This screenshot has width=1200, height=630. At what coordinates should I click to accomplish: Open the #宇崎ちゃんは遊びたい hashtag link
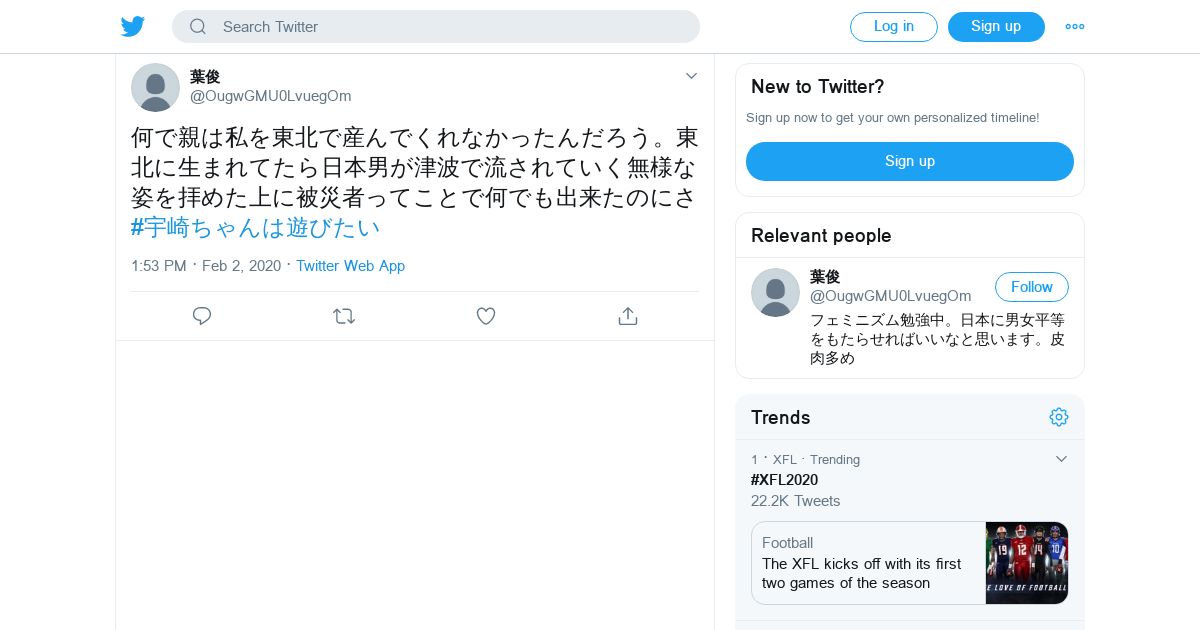(256, 227)
